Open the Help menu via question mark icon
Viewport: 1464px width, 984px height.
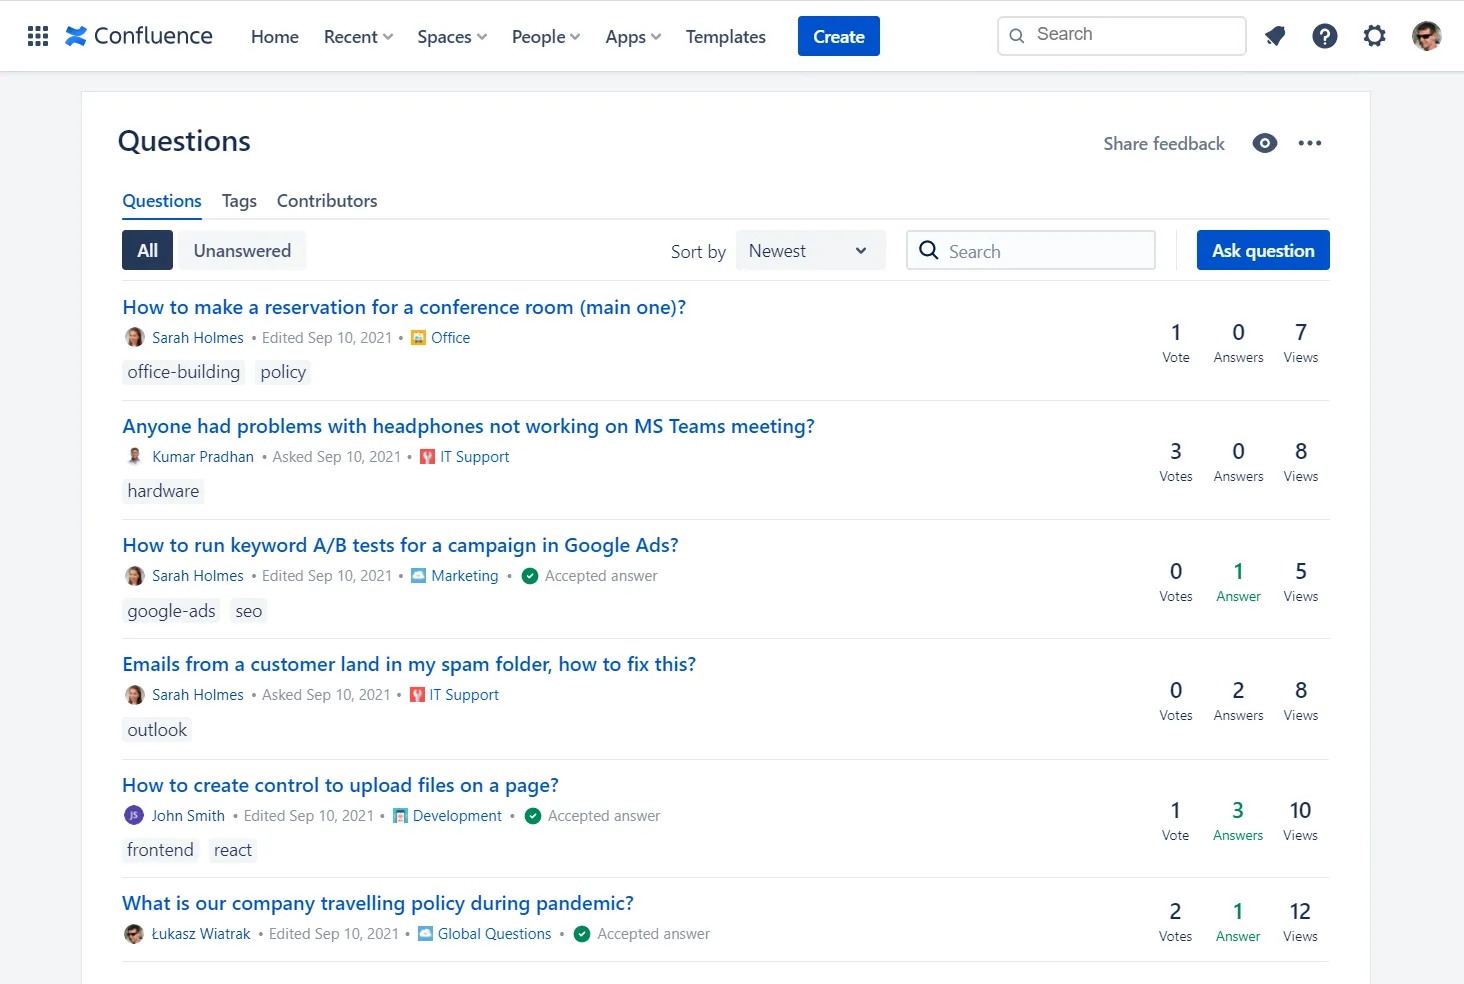(x=1324, y=36)
